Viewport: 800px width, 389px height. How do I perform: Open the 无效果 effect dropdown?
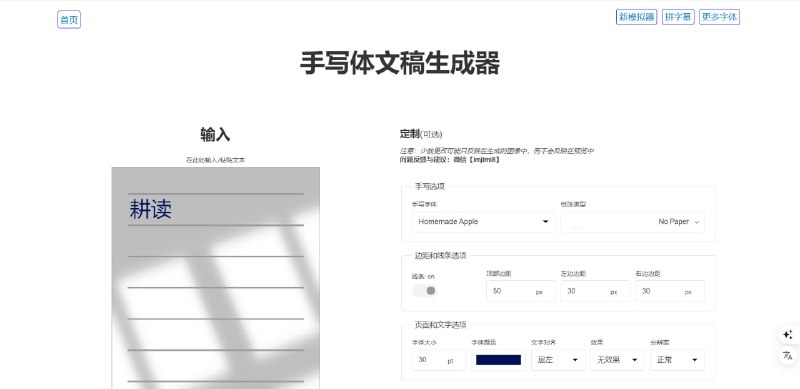(x=617, y=360)
